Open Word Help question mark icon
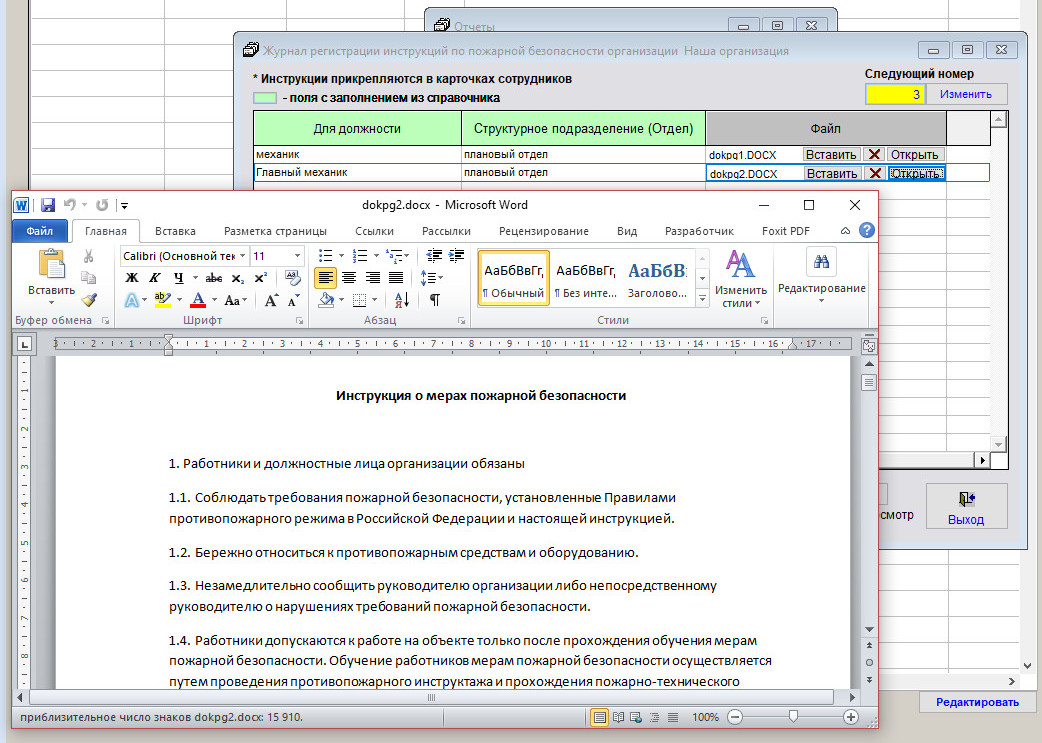 click(866, 231)
